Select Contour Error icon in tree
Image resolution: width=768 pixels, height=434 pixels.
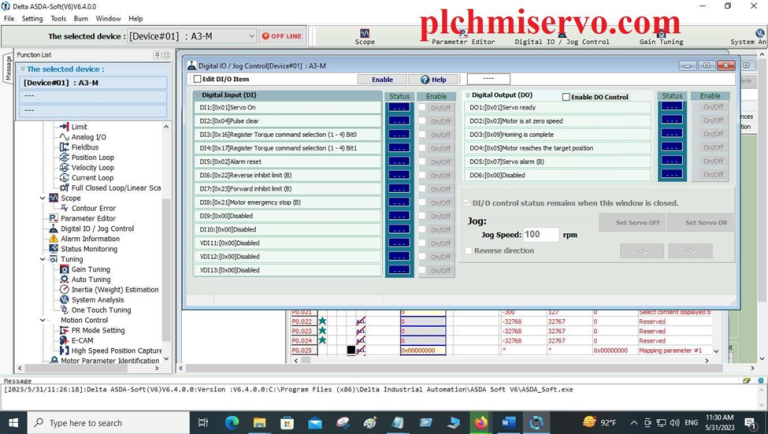pyautogui.click(x=64, y=208)
